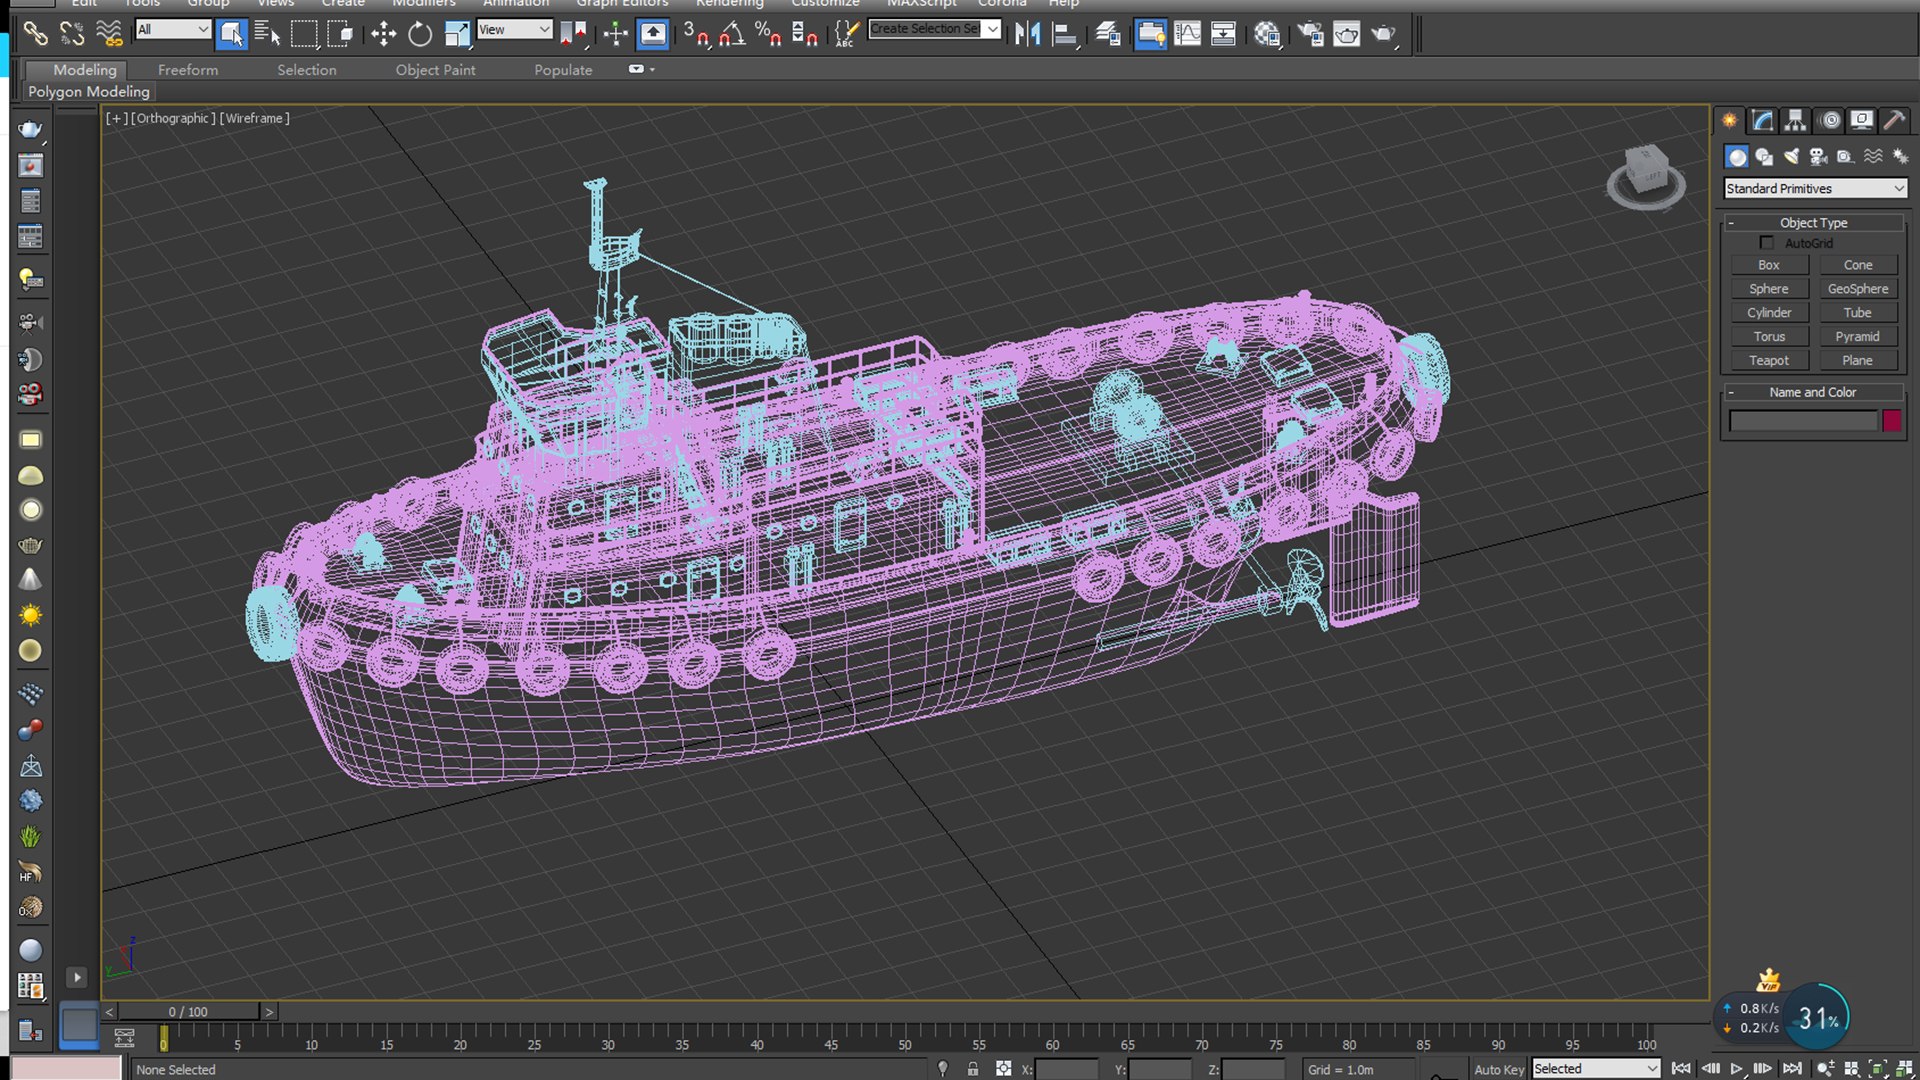Toggle the 3D Snaps button

click(695, 34)
